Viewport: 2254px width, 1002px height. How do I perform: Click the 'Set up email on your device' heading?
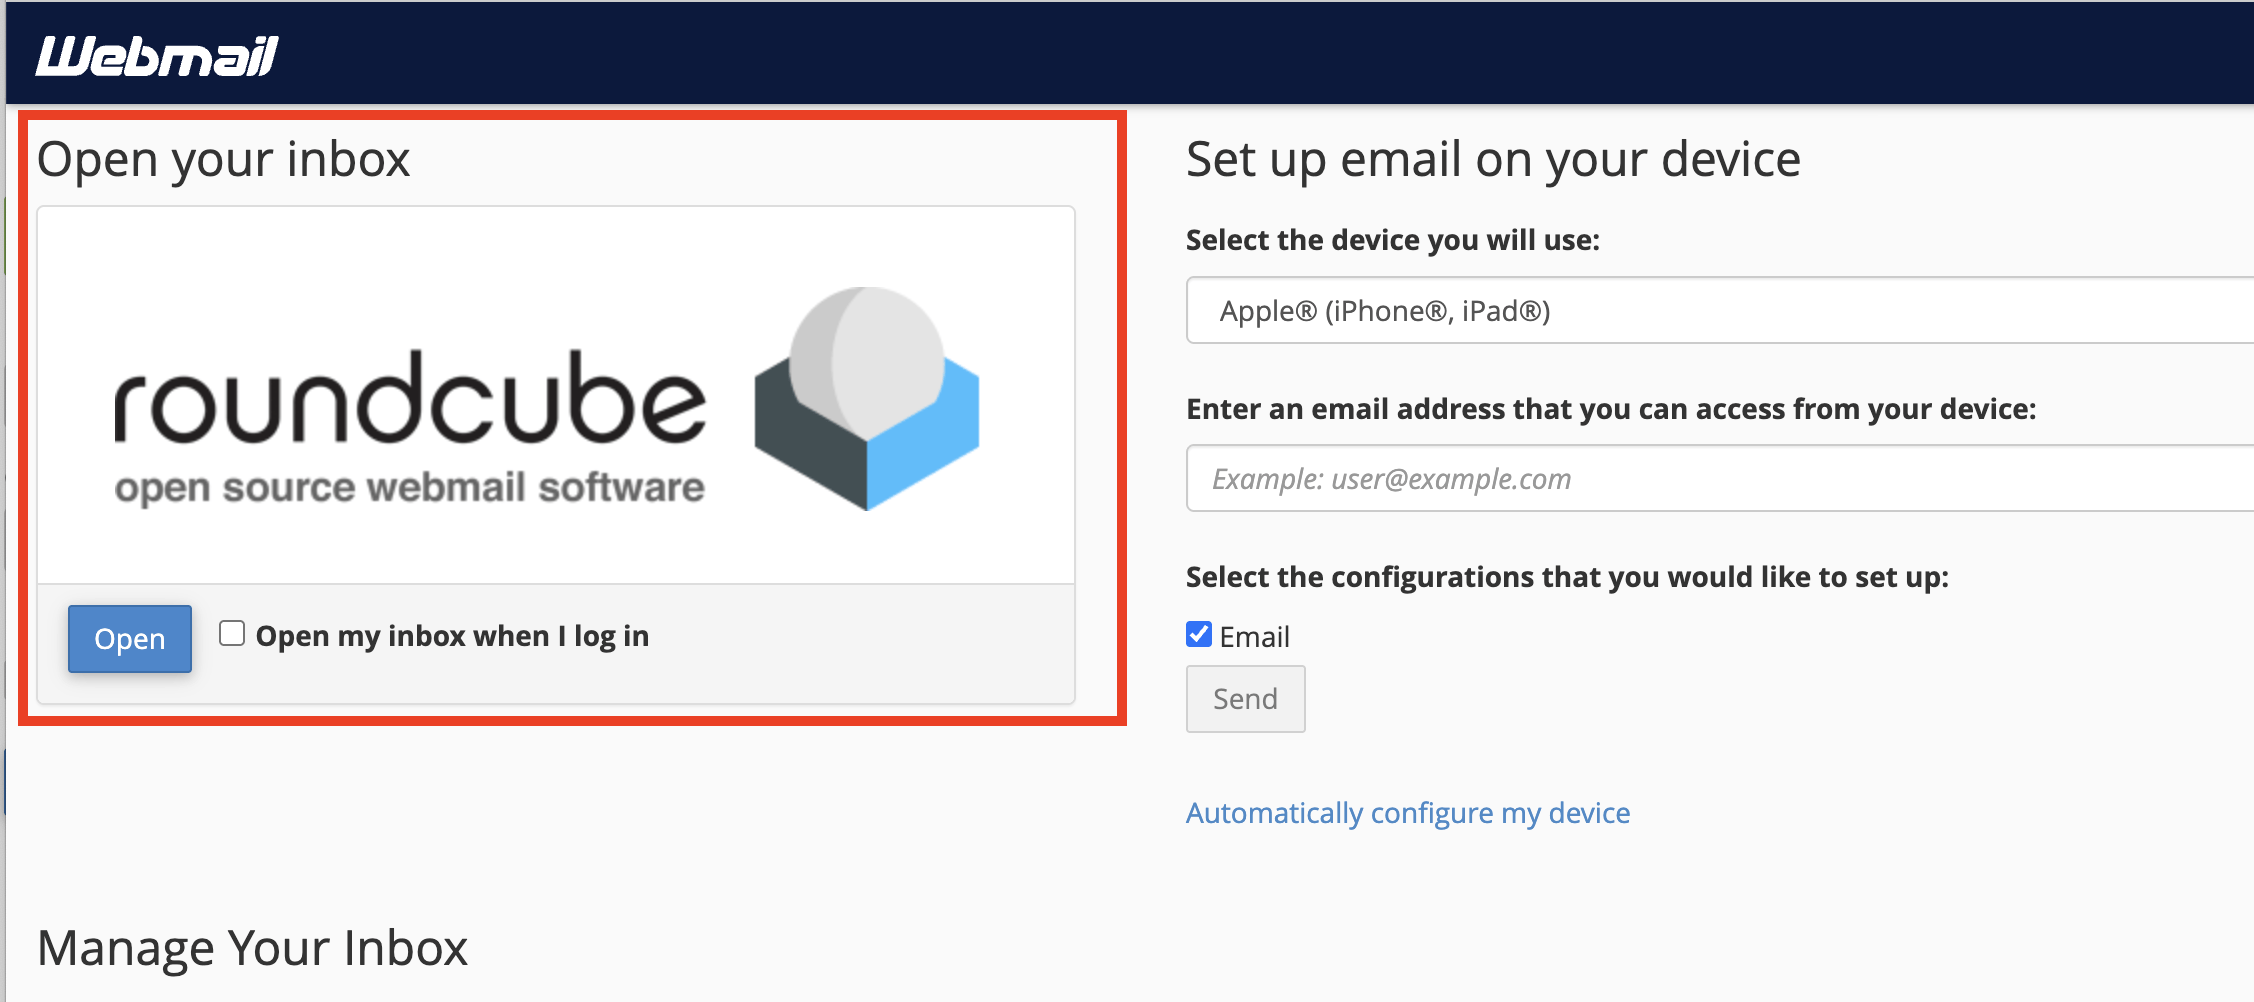tap(1492, 160)
